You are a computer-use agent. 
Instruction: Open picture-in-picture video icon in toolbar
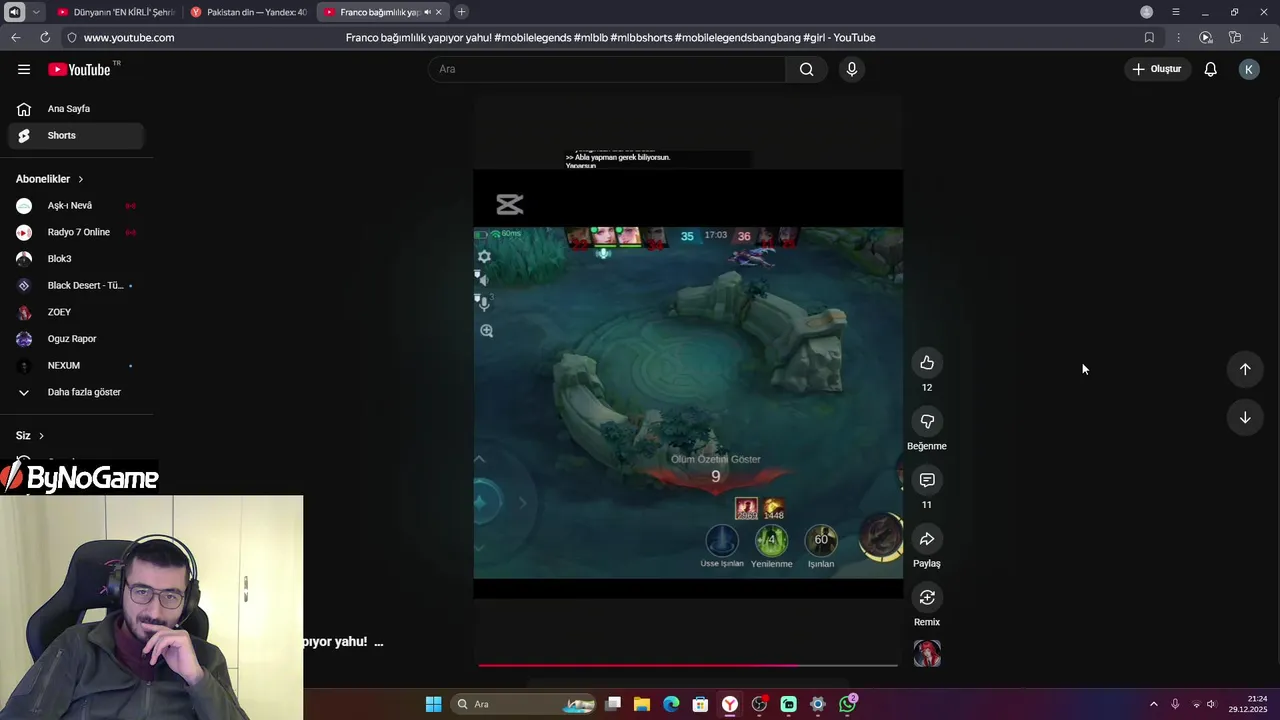(1206, 37)
